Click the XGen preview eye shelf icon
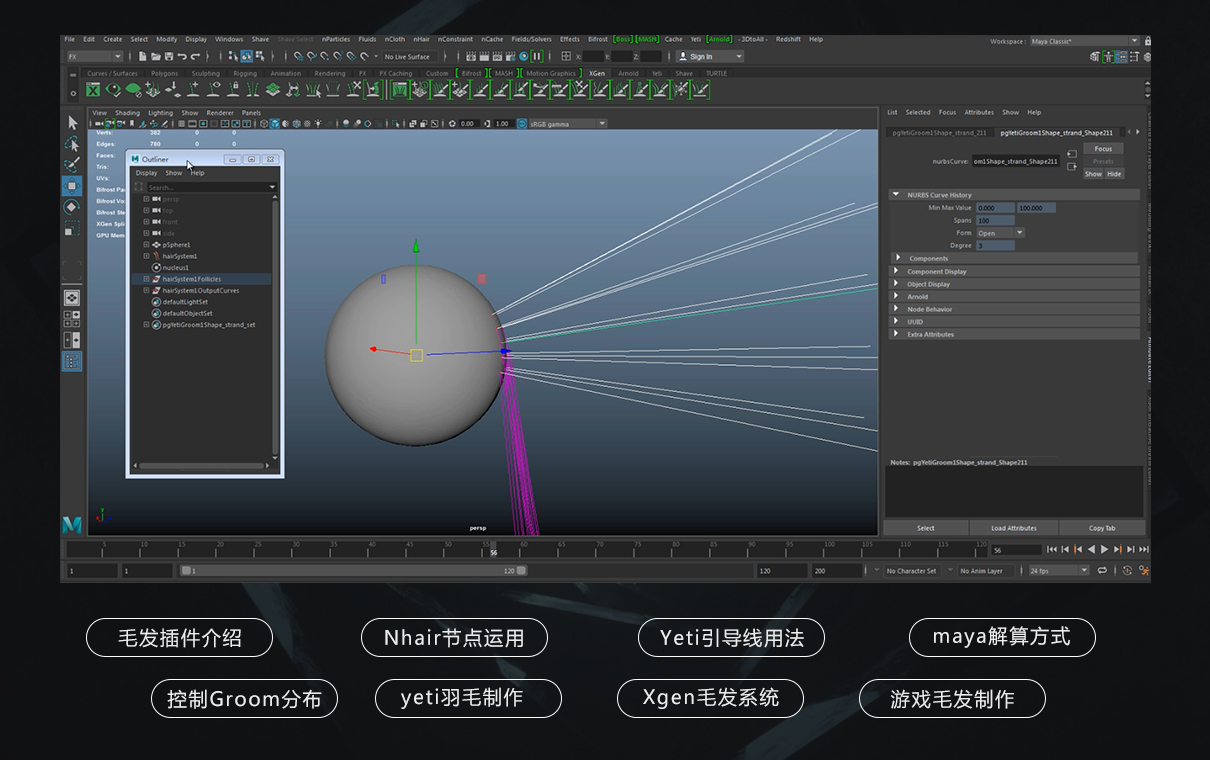Viewport: 1210px width, 760px height. 113,90
